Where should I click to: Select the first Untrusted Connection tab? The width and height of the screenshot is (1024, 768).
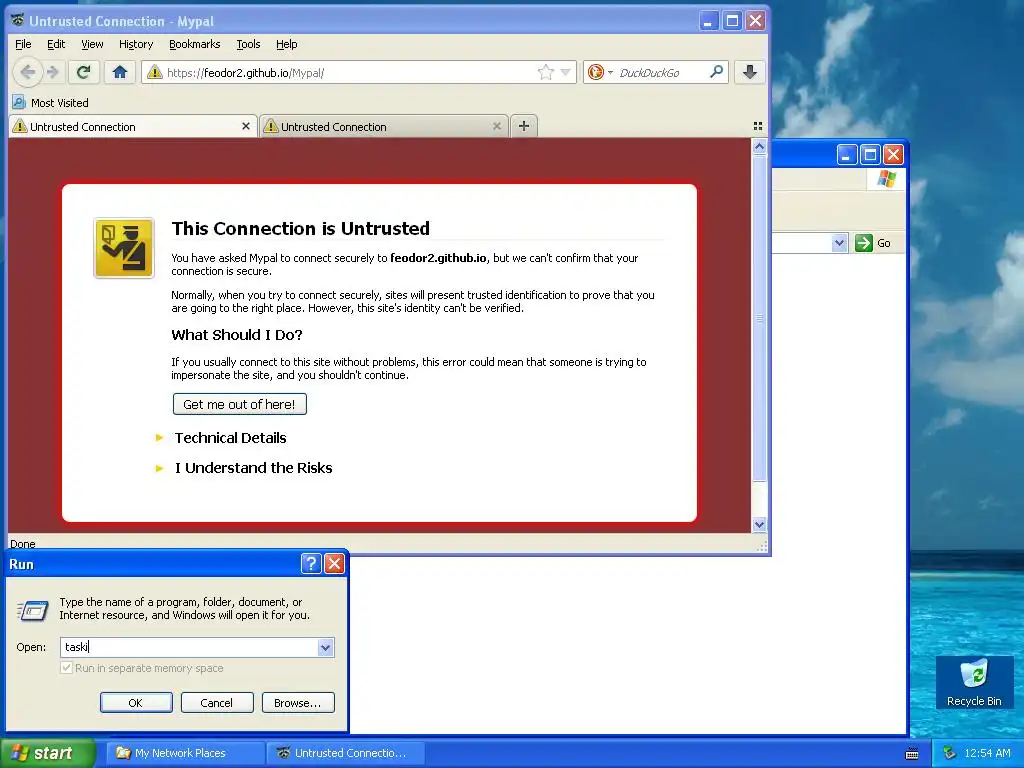point(131,127)
